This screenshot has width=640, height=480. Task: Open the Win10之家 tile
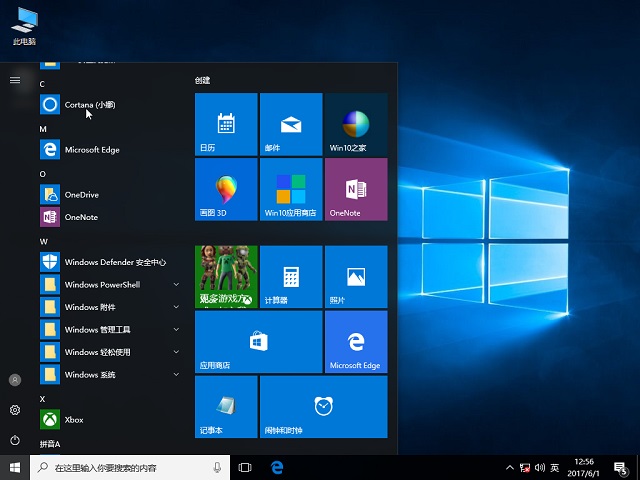click(x=356, y=124)
